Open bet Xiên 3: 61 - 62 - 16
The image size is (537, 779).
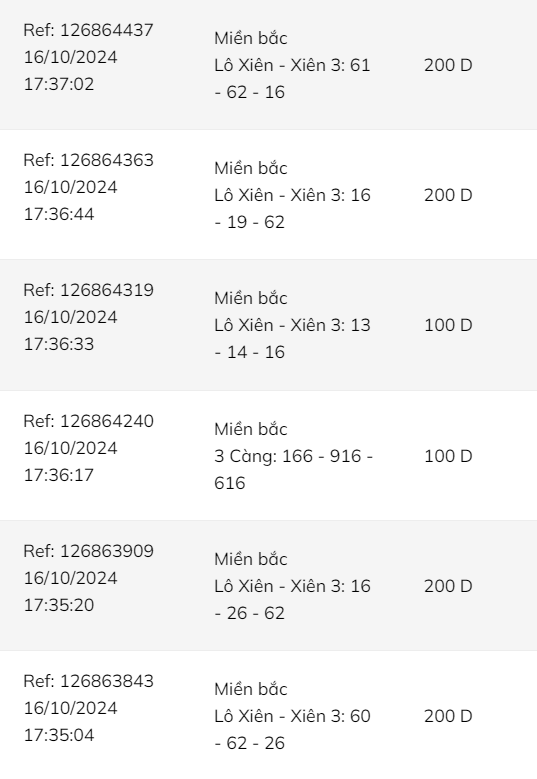coord(292,78)
